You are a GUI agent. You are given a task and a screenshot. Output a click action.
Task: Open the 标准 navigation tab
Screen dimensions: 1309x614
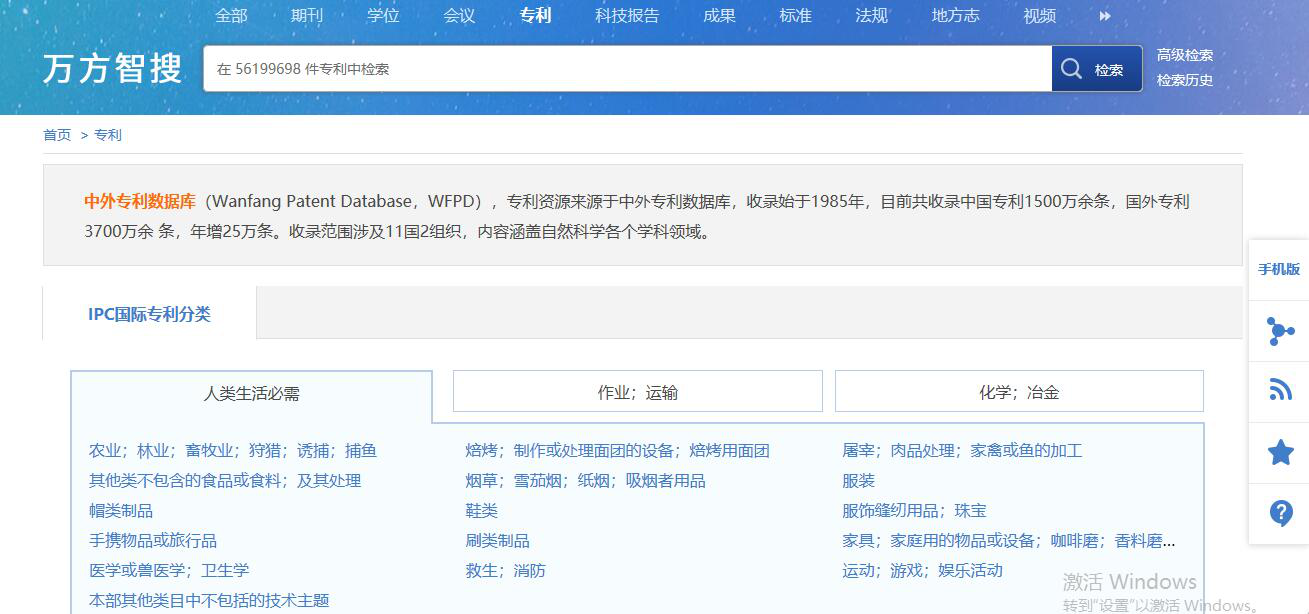(795, 16)
